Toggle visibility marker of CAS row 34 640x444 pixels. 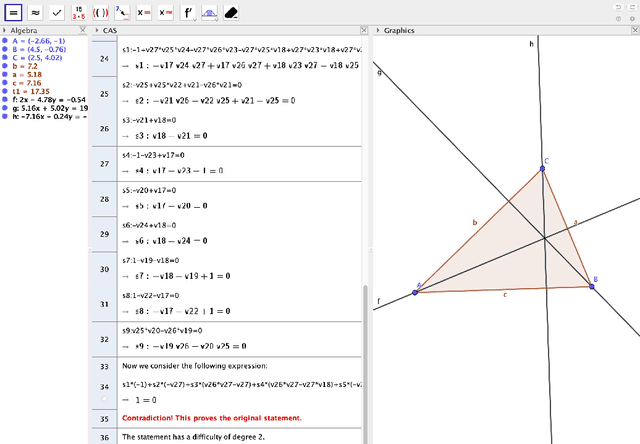[x=103, y=399]
